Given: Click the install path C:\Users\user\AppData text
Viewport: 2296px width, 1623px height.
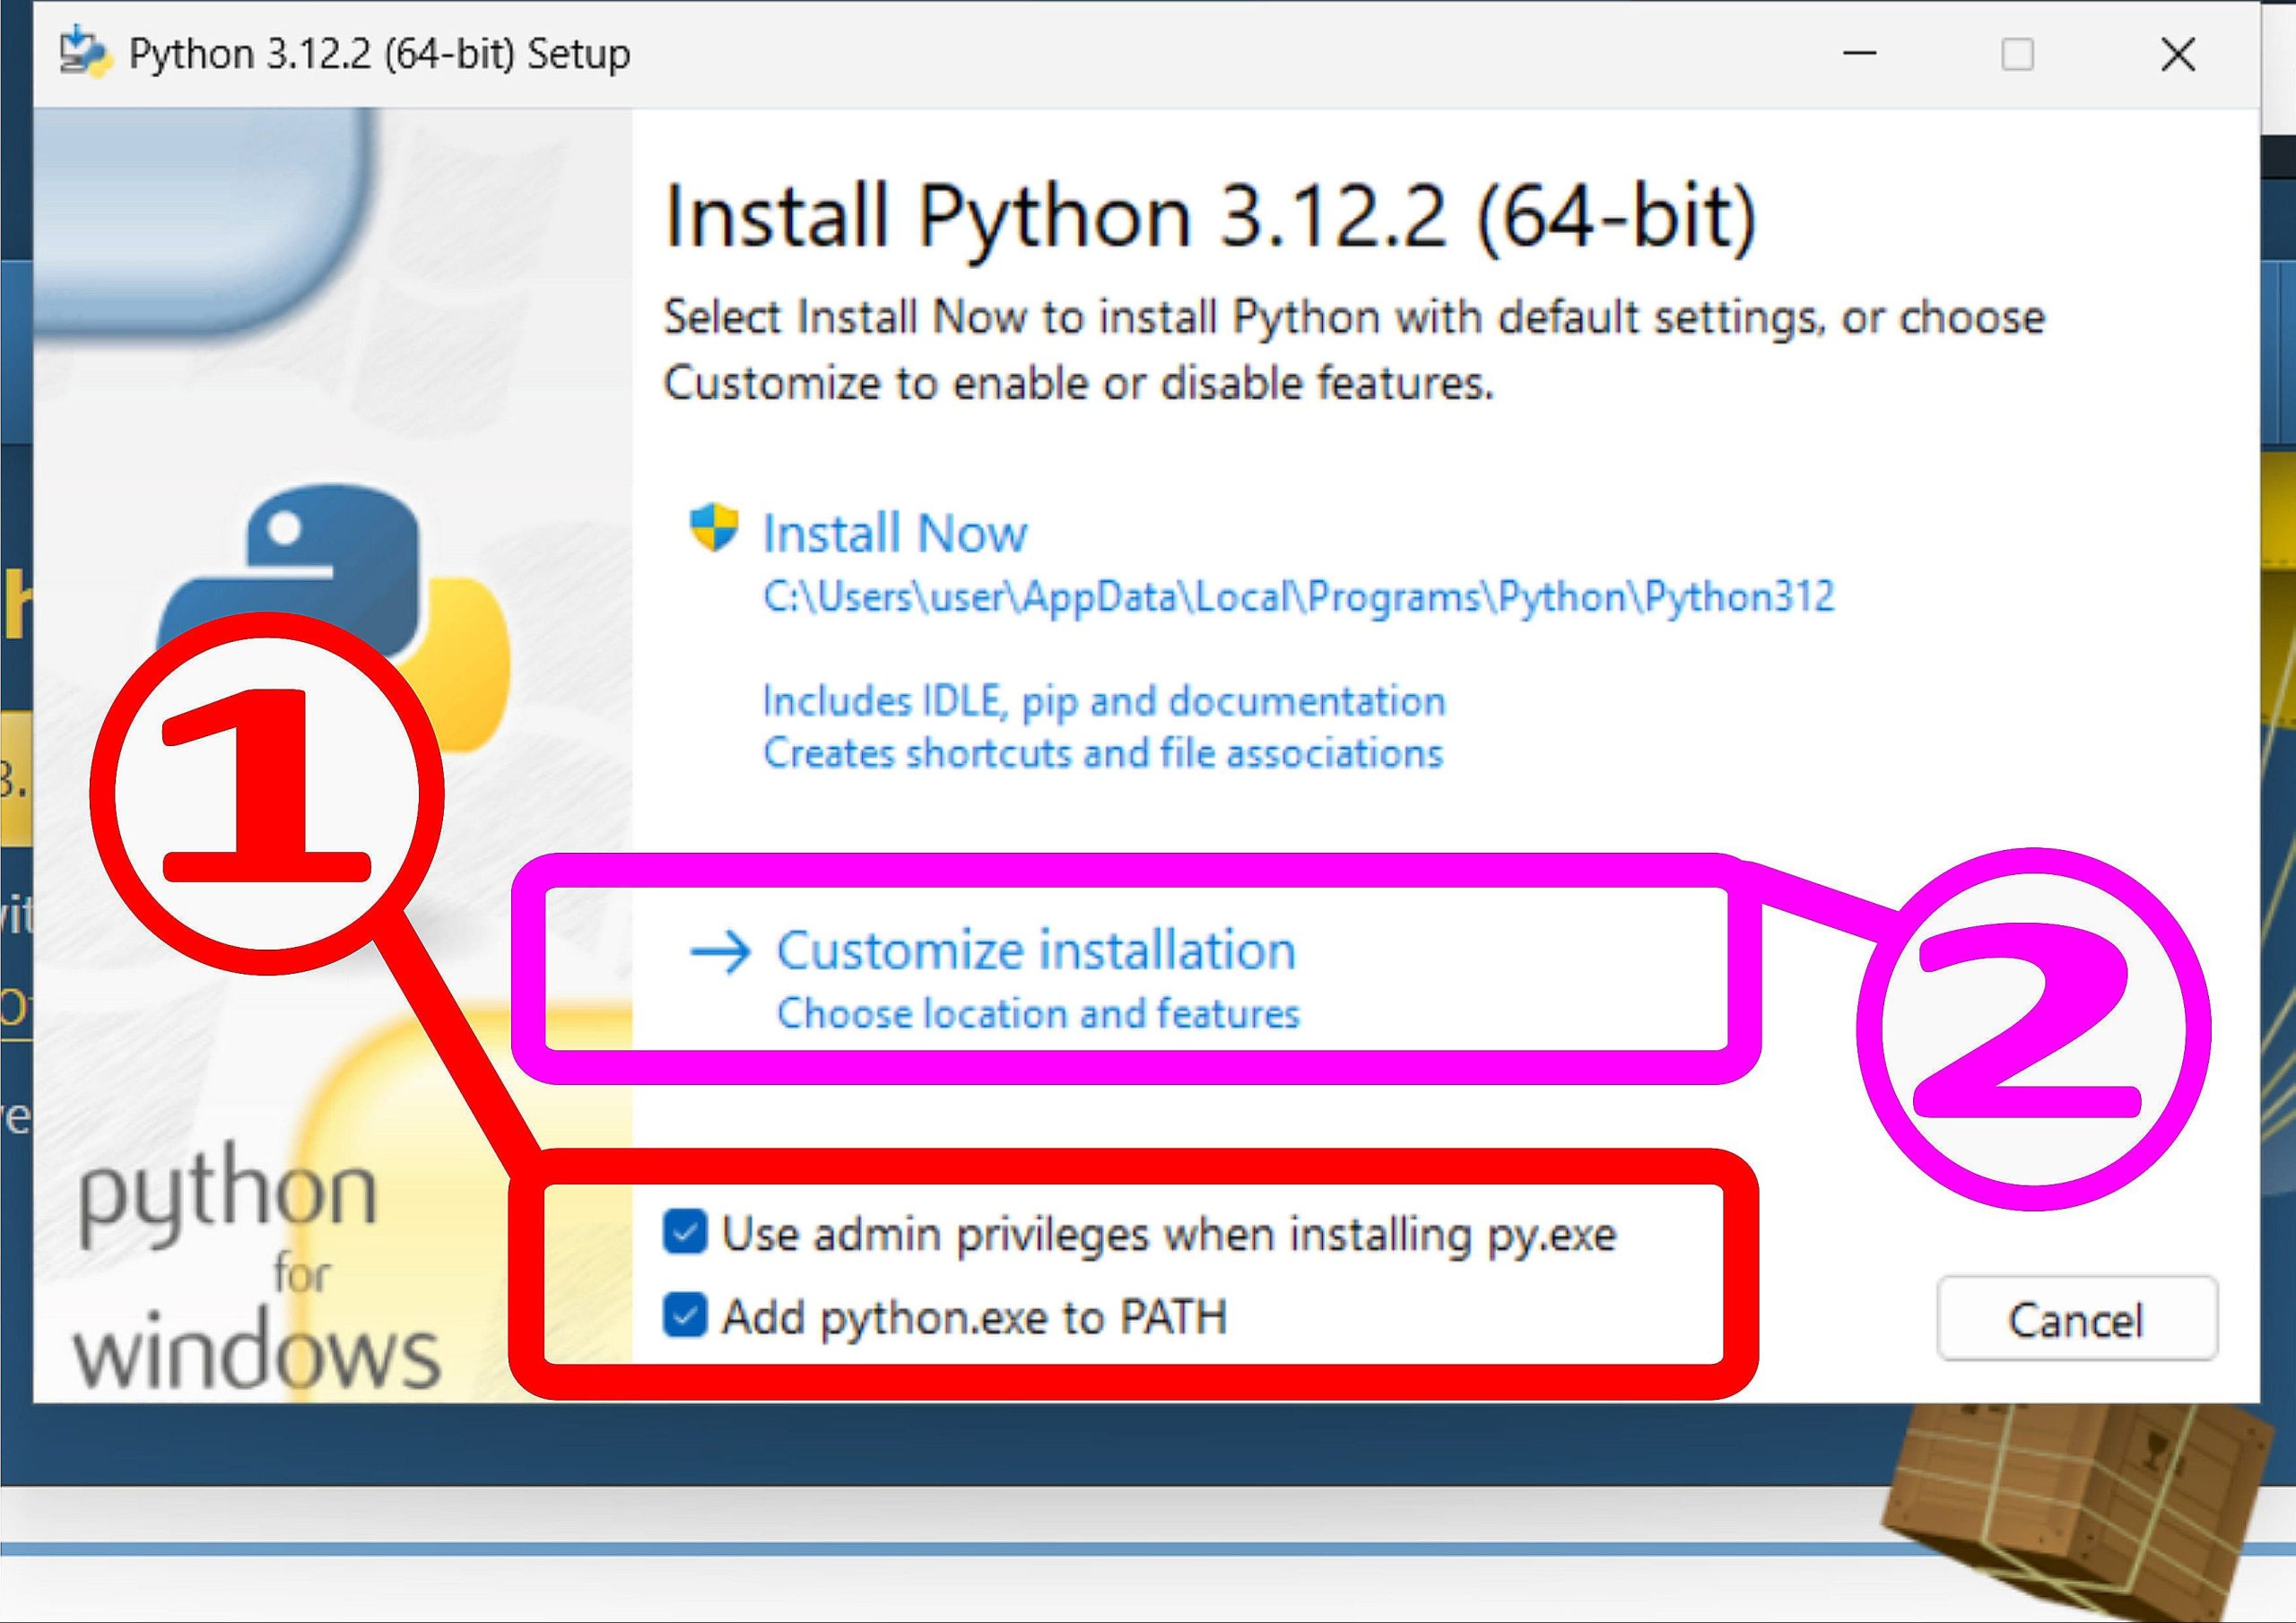Looking at the screenshot, I should (1298, 598).
